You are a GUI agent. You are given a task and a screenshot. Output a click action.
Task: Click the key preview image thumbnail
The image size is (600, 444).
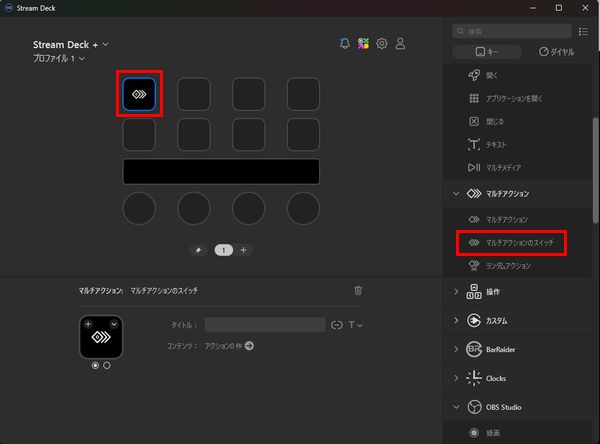pyautogui.click(x=101, y=337)
